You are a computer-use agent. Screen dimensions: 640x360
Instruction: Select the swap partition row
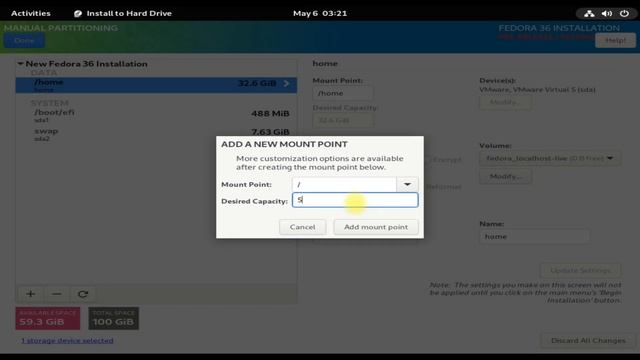coord(156,134)
